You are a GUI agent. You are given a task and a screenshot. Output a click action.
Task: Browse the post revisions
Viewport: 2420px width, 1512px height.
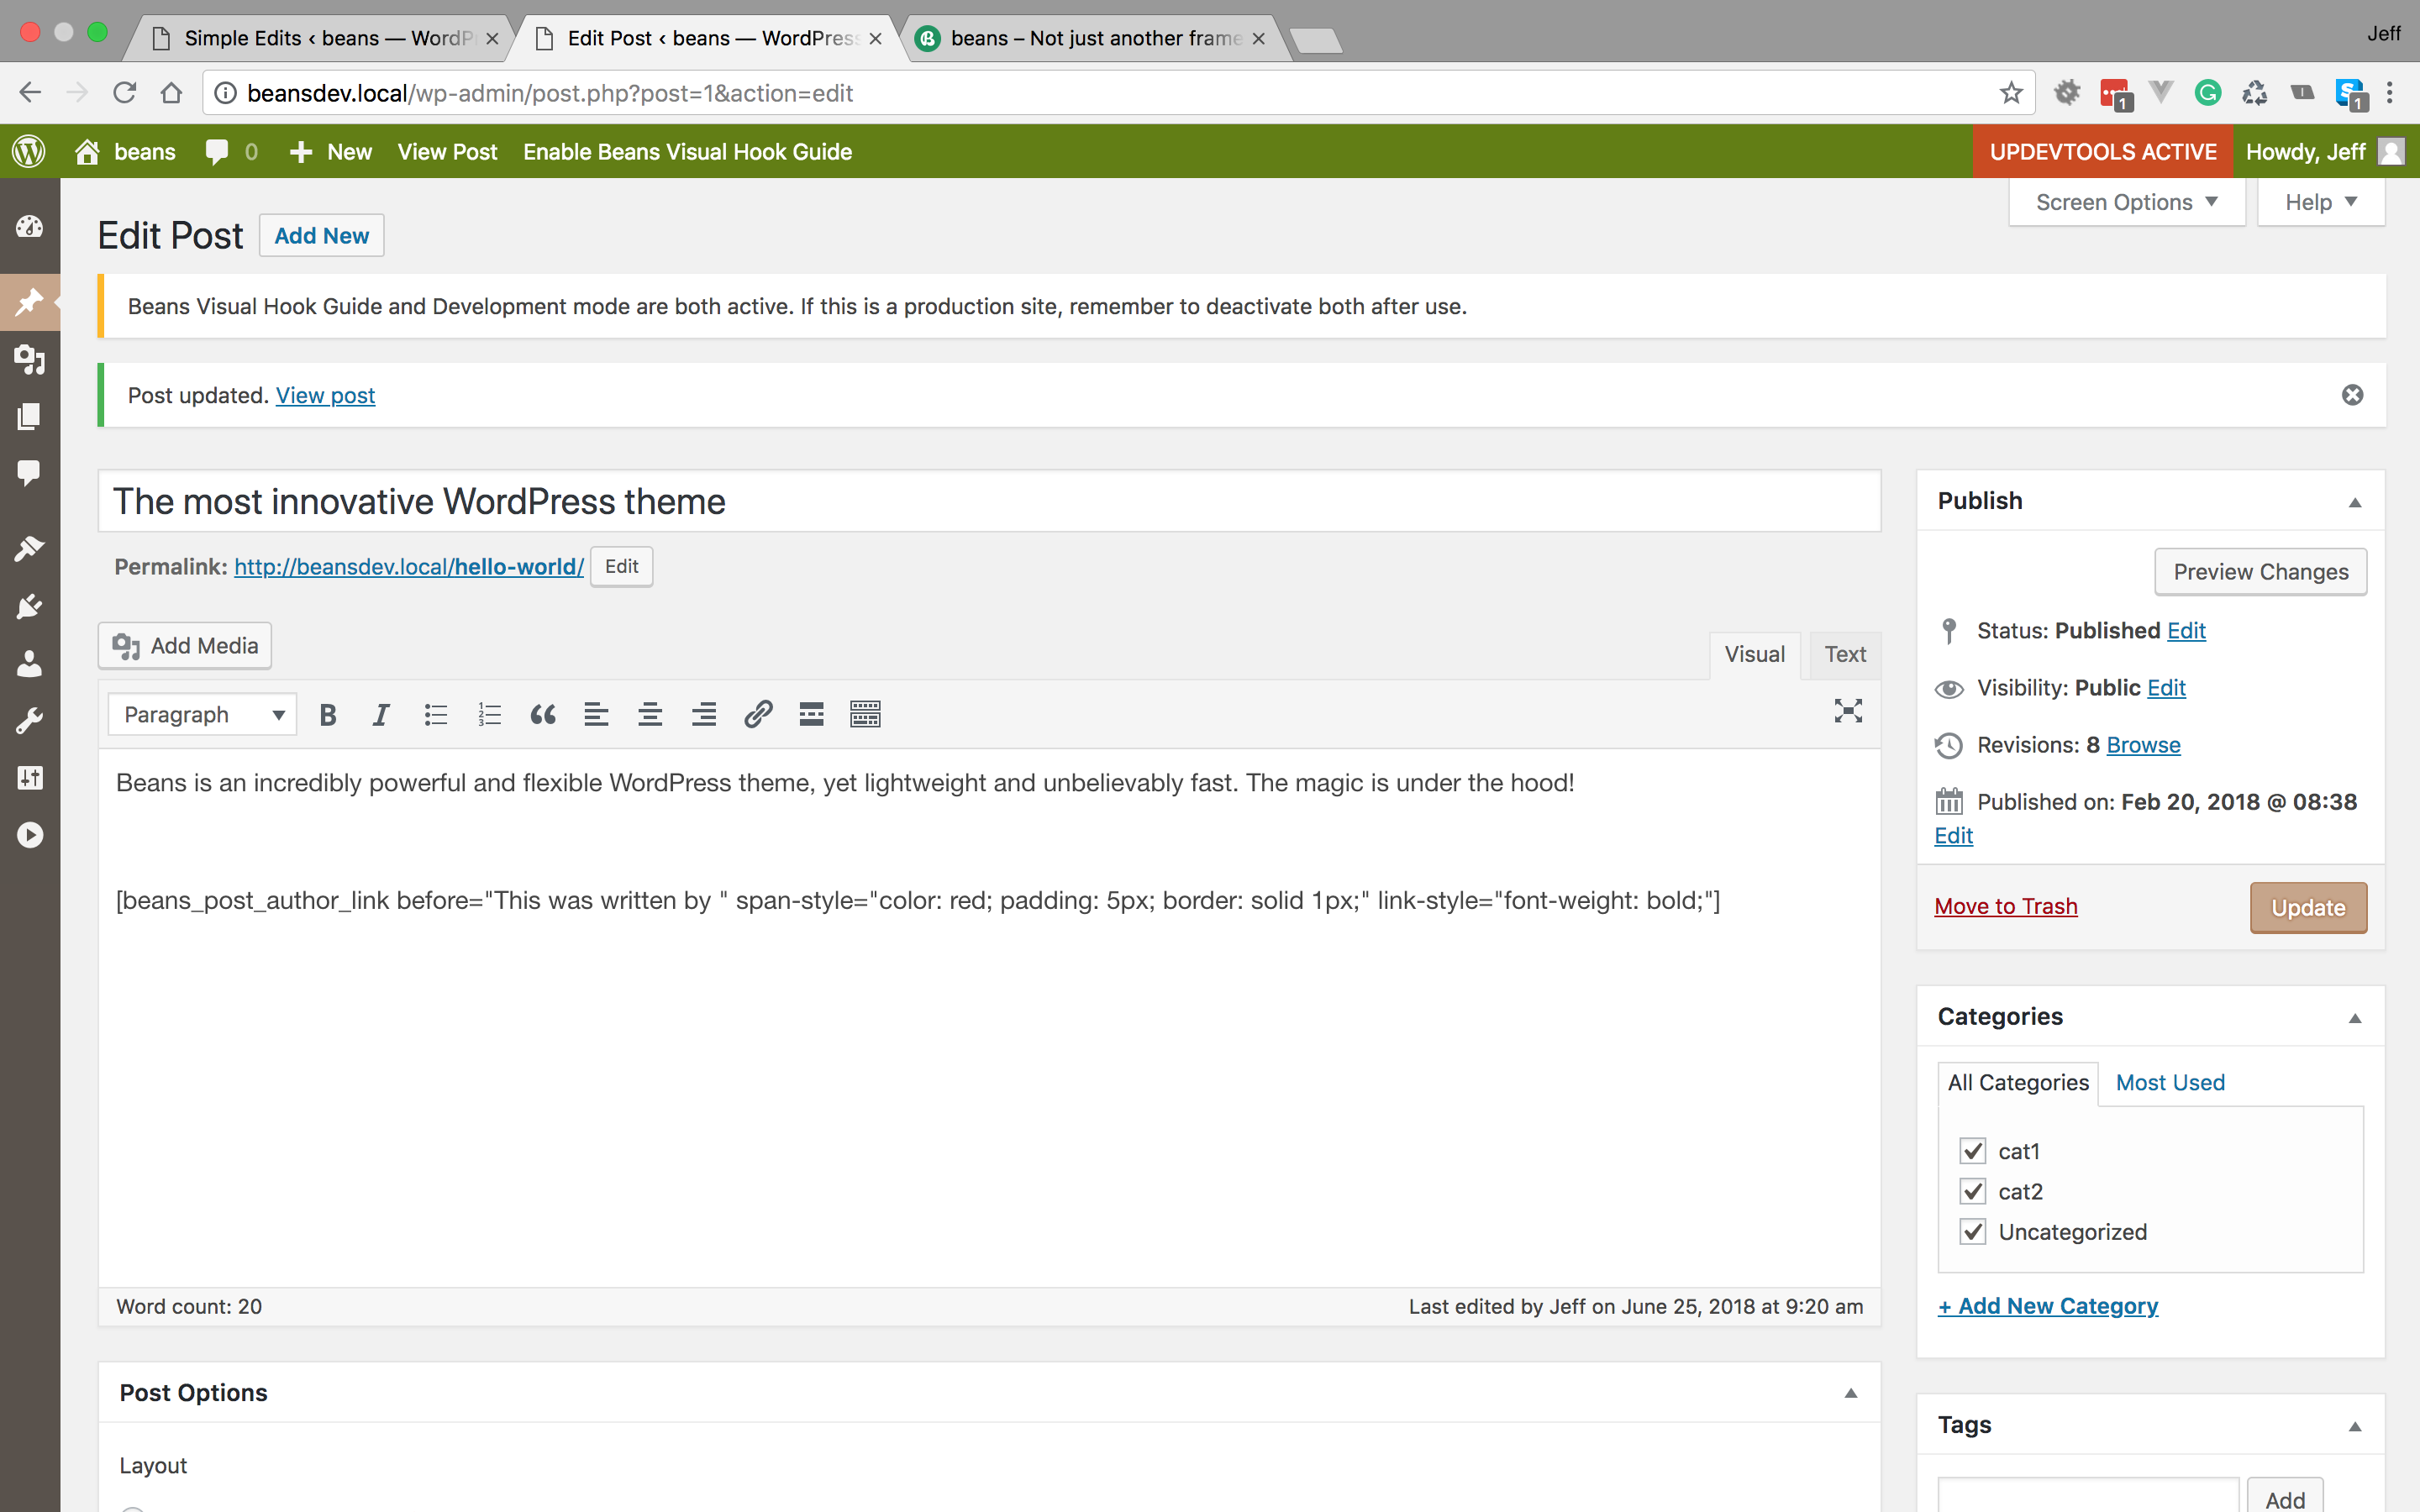point(2143,745)
